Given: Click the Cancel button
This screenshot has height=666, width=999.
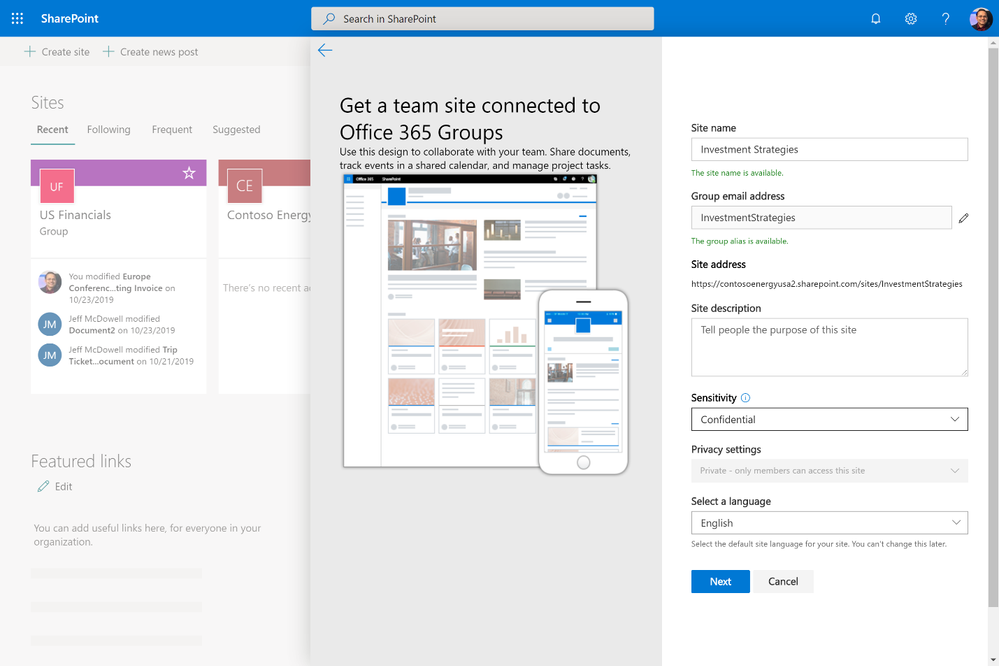Looking at the screenshot, I should pos(783,581).
